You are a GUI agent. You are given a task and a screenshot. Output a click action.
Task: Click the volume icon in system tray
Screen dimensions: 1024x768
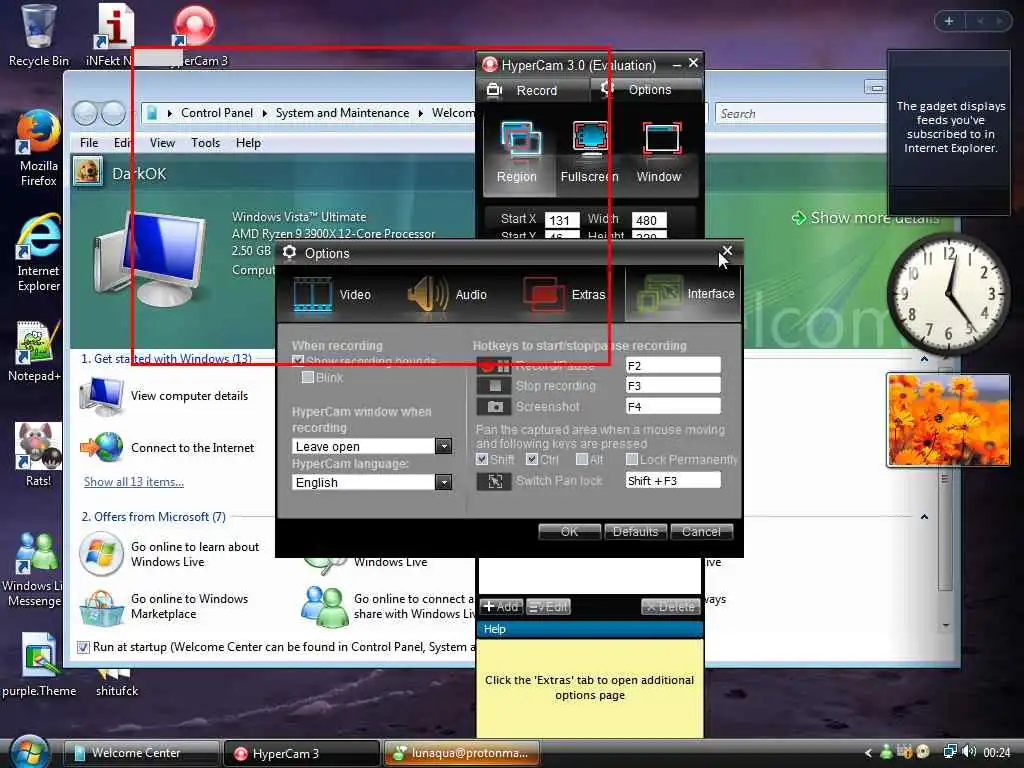tap(968, 752)
